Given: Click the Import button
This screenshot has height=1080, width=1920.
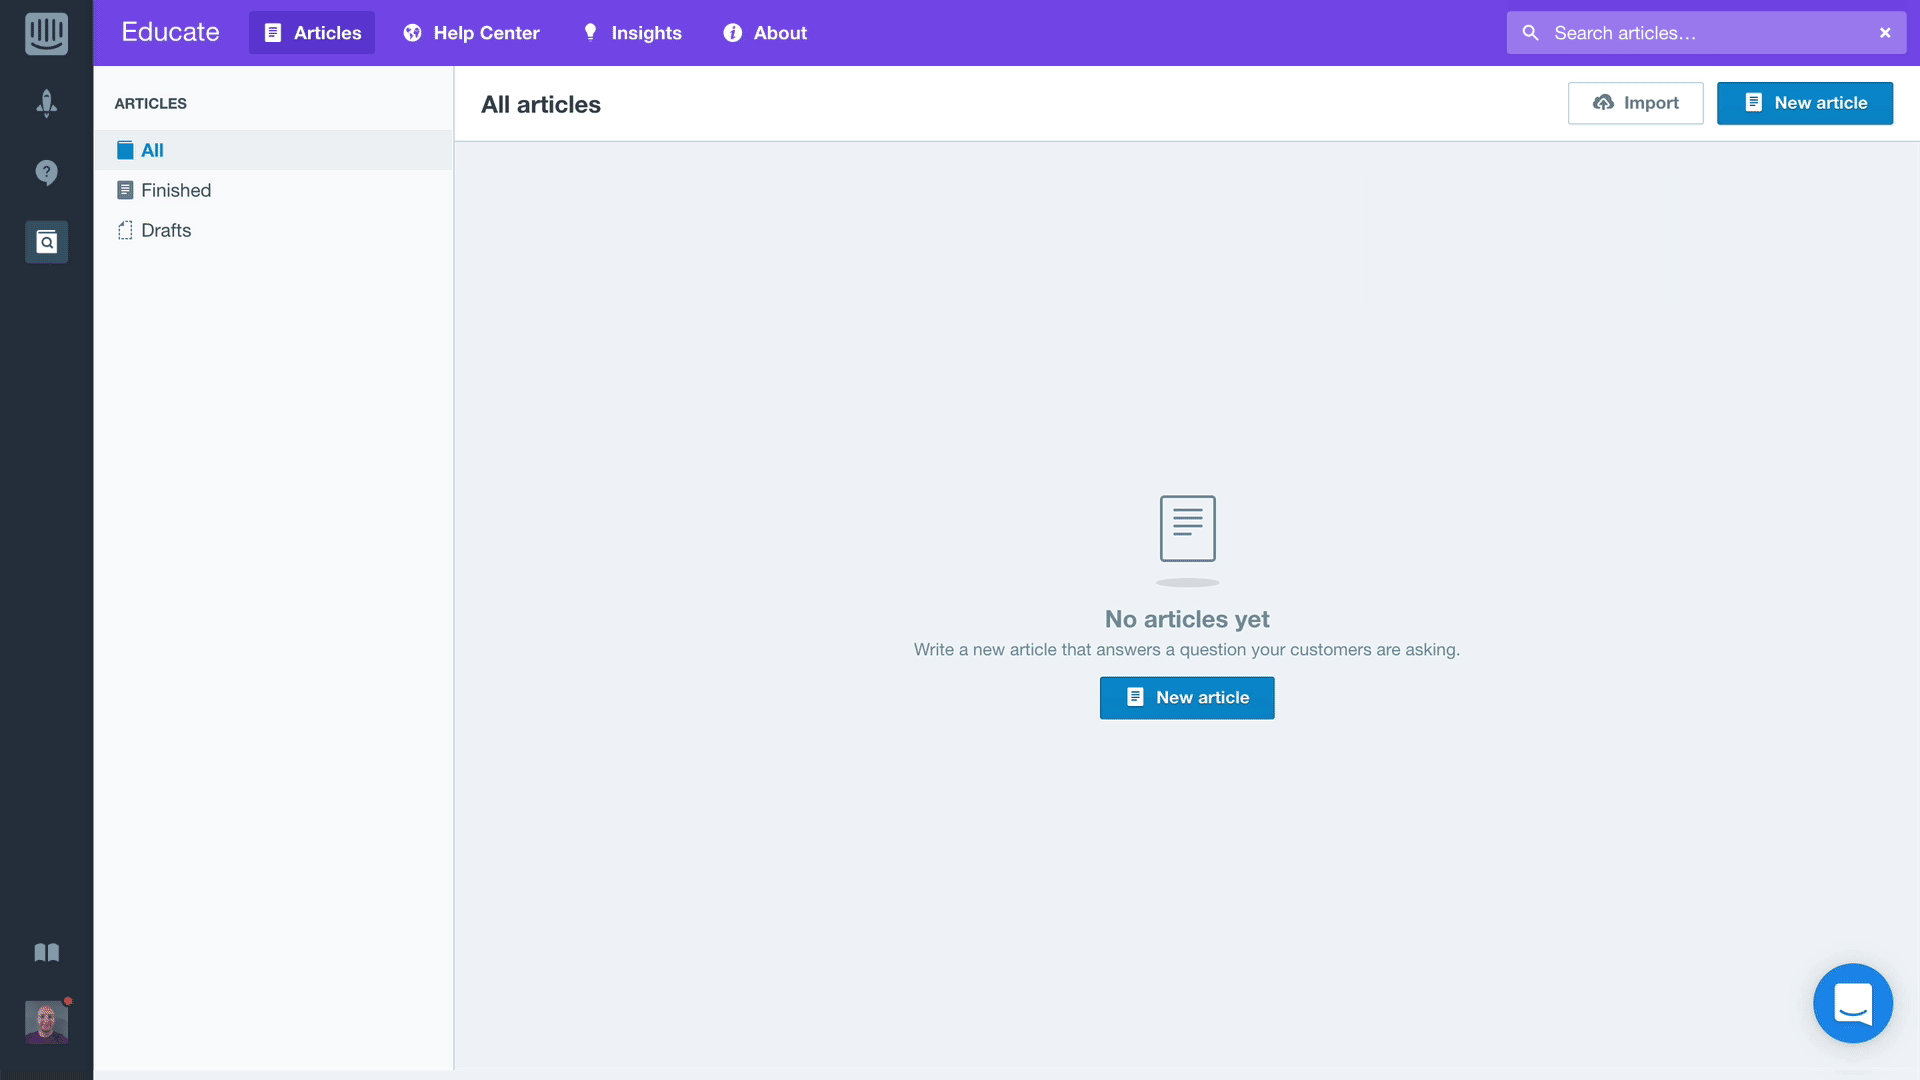Looking at the screenshot, I should [1635, 103].
